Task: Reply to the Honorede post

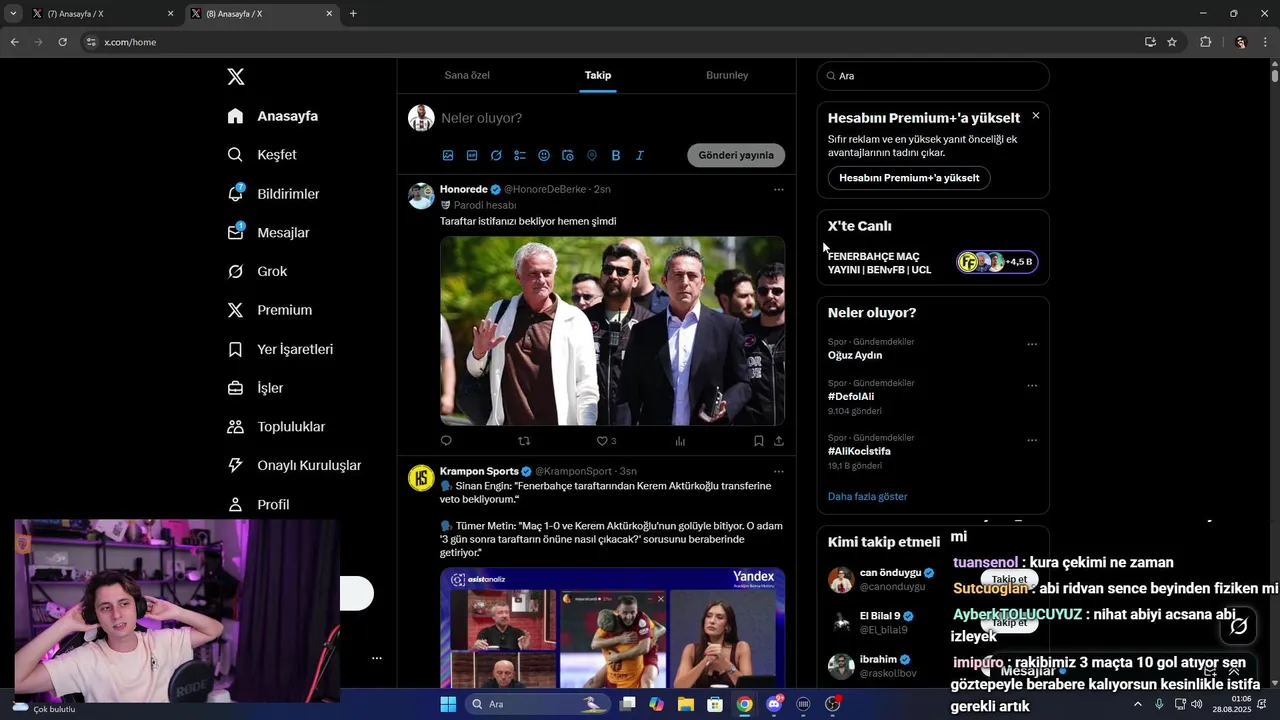Action: 446,441
